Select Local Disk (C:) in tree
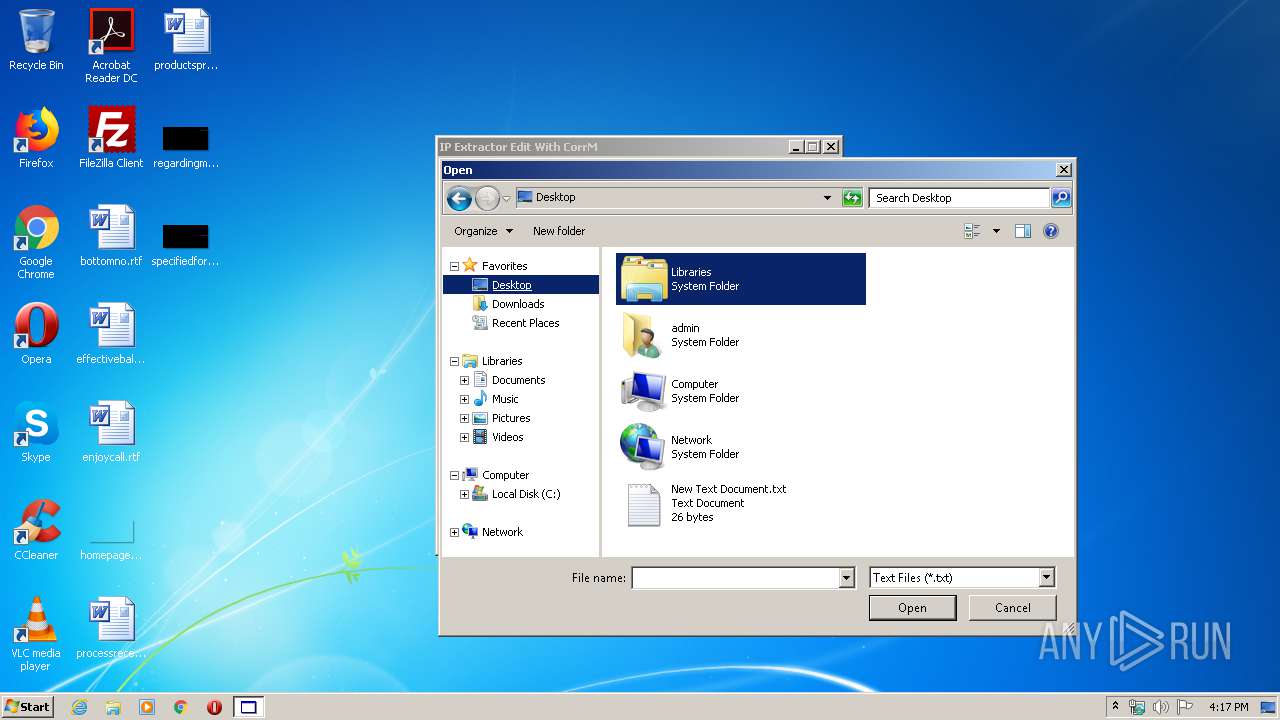 tap(525, 494)
